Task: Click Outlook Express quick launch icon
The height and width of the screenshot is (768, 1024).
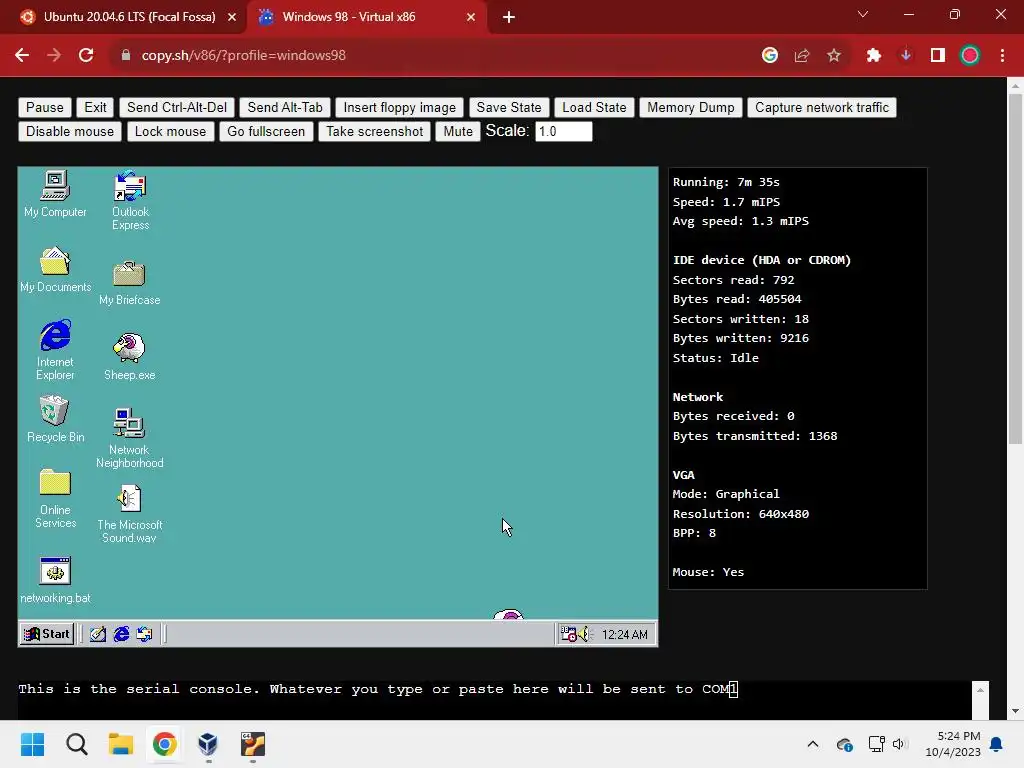Action: pyautogui.click(x=144, y=634)
